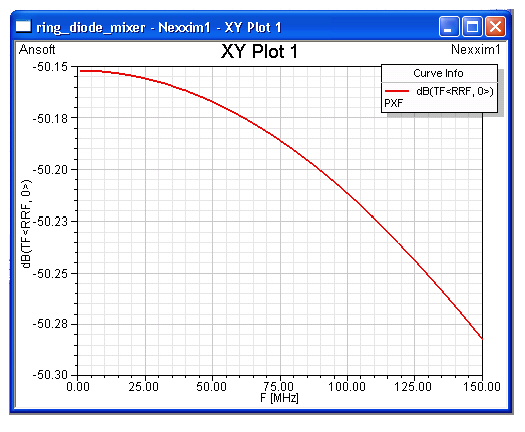Viewport: 525px width, 432px height.
Task: Click the -50.15 y-axis tick label
Action: [x=51, y=67]
